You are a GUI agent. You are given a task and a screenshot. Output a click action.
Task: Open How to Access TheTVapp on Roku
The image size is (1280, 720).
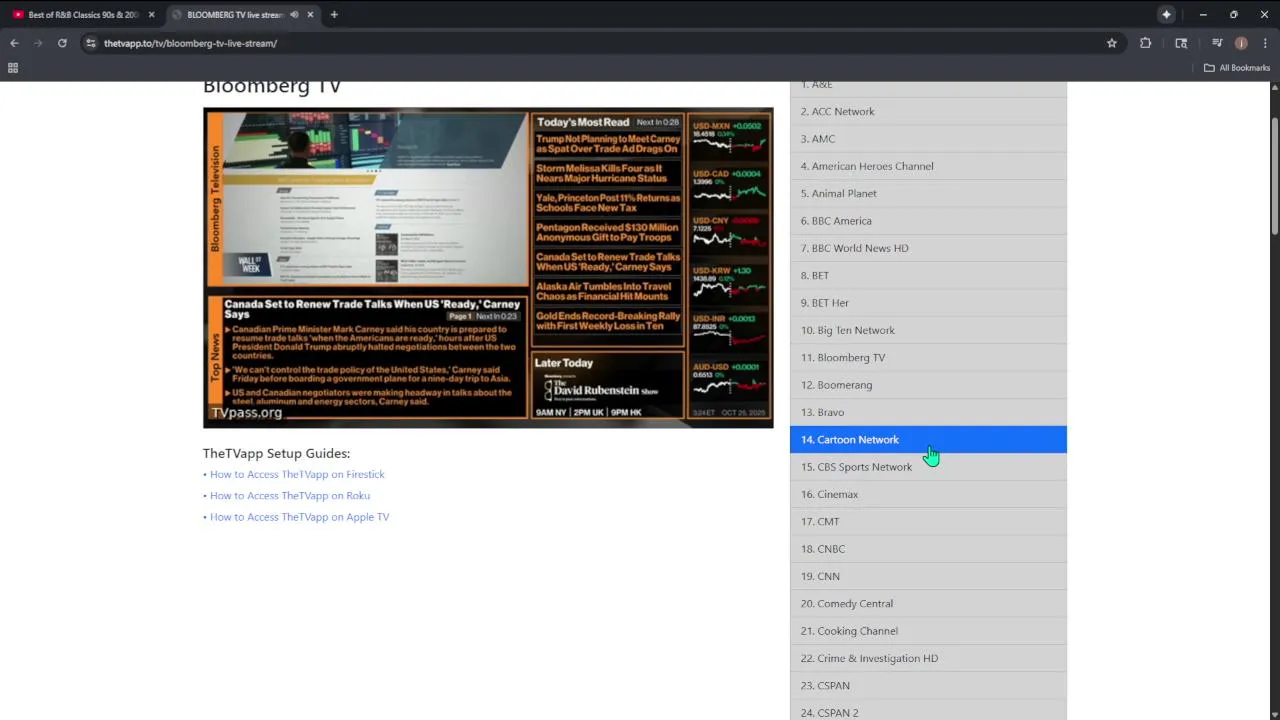(x=290, y=495)
